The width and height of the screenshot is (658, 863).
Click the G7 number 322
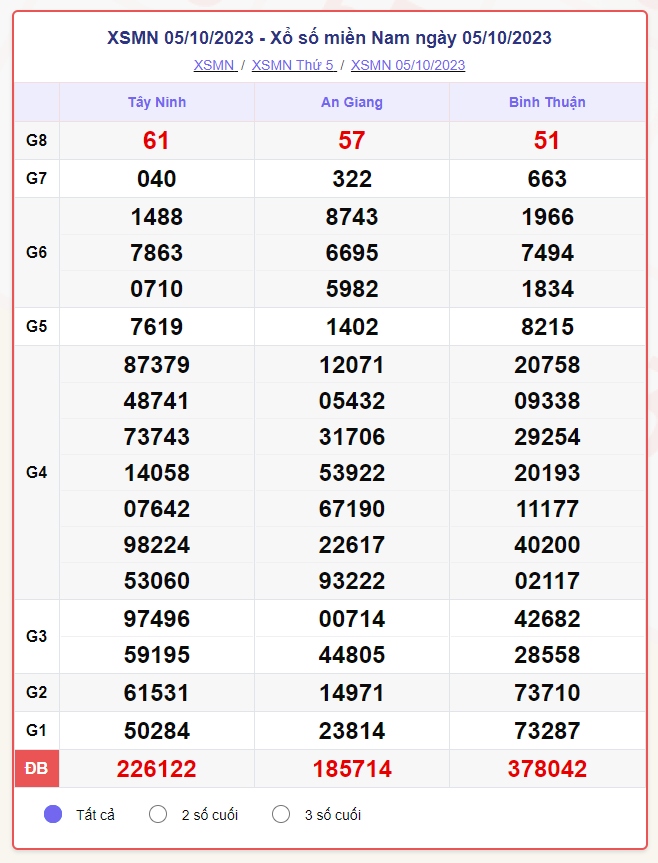pyautogui.click(x=352, y=179)
